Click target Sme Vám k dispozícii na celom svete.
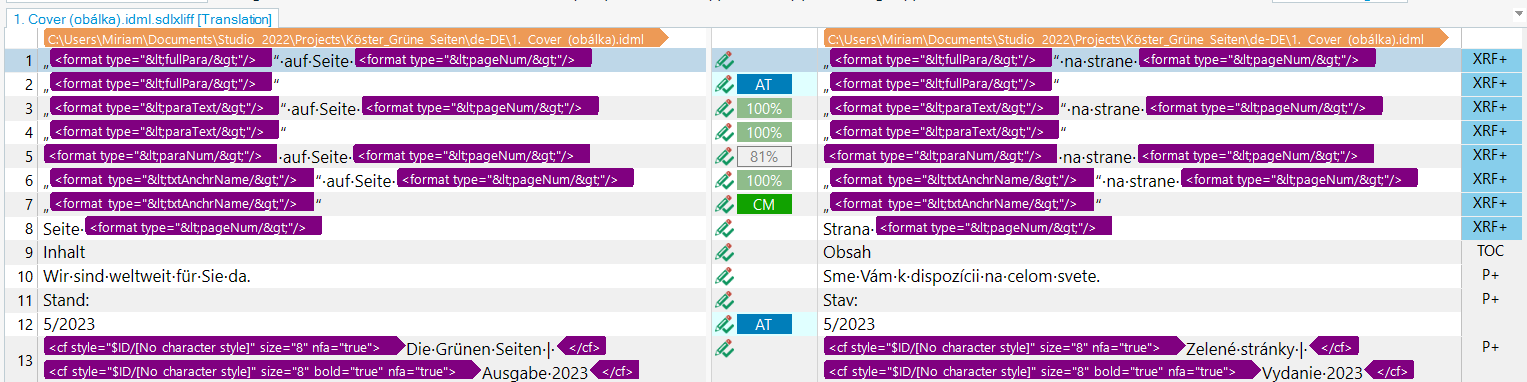Image resolution: width=1527 pixels, height=382 pixels. tap(961, 276)
